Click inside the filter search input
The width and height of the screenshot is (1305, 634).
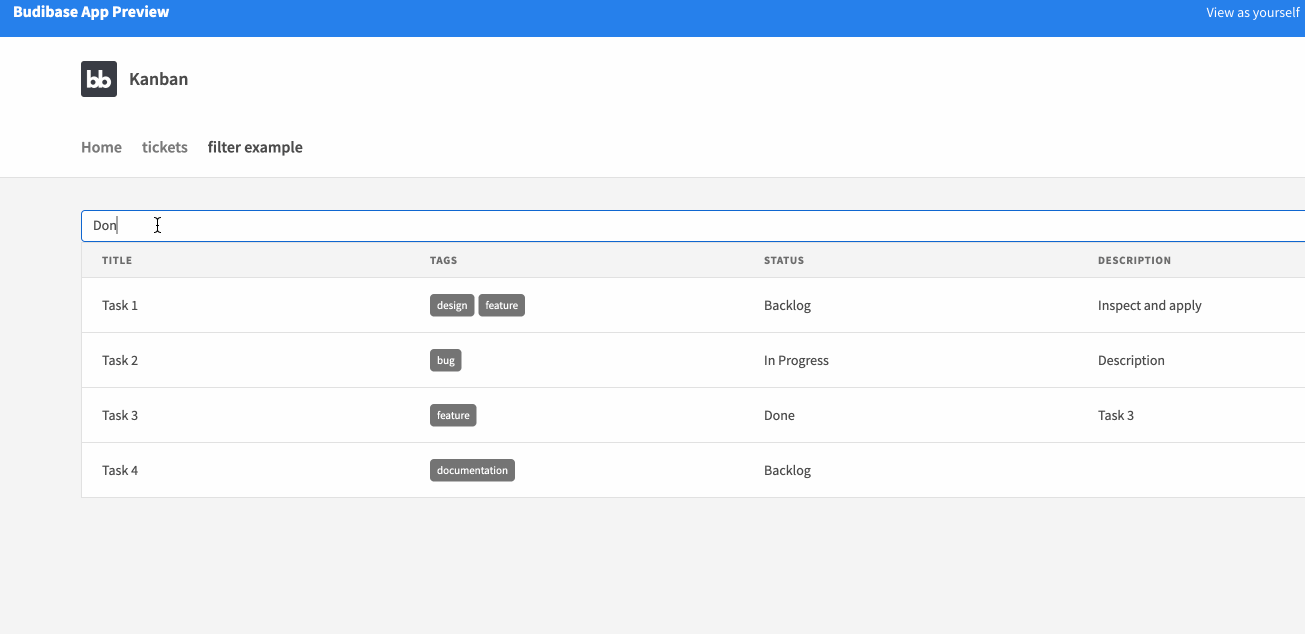pos(400,225)
